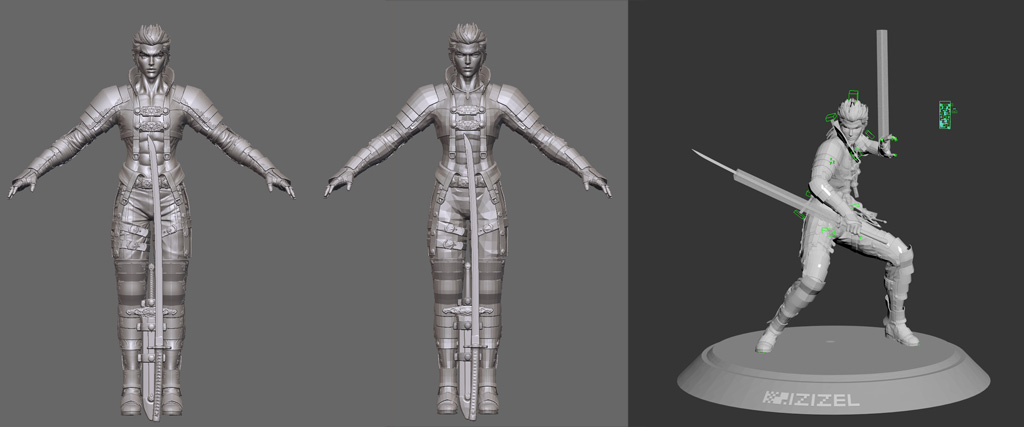The image size is (1024, 427).
Task: Click the tip of the long horizontal sword
Action: [694, 152]
